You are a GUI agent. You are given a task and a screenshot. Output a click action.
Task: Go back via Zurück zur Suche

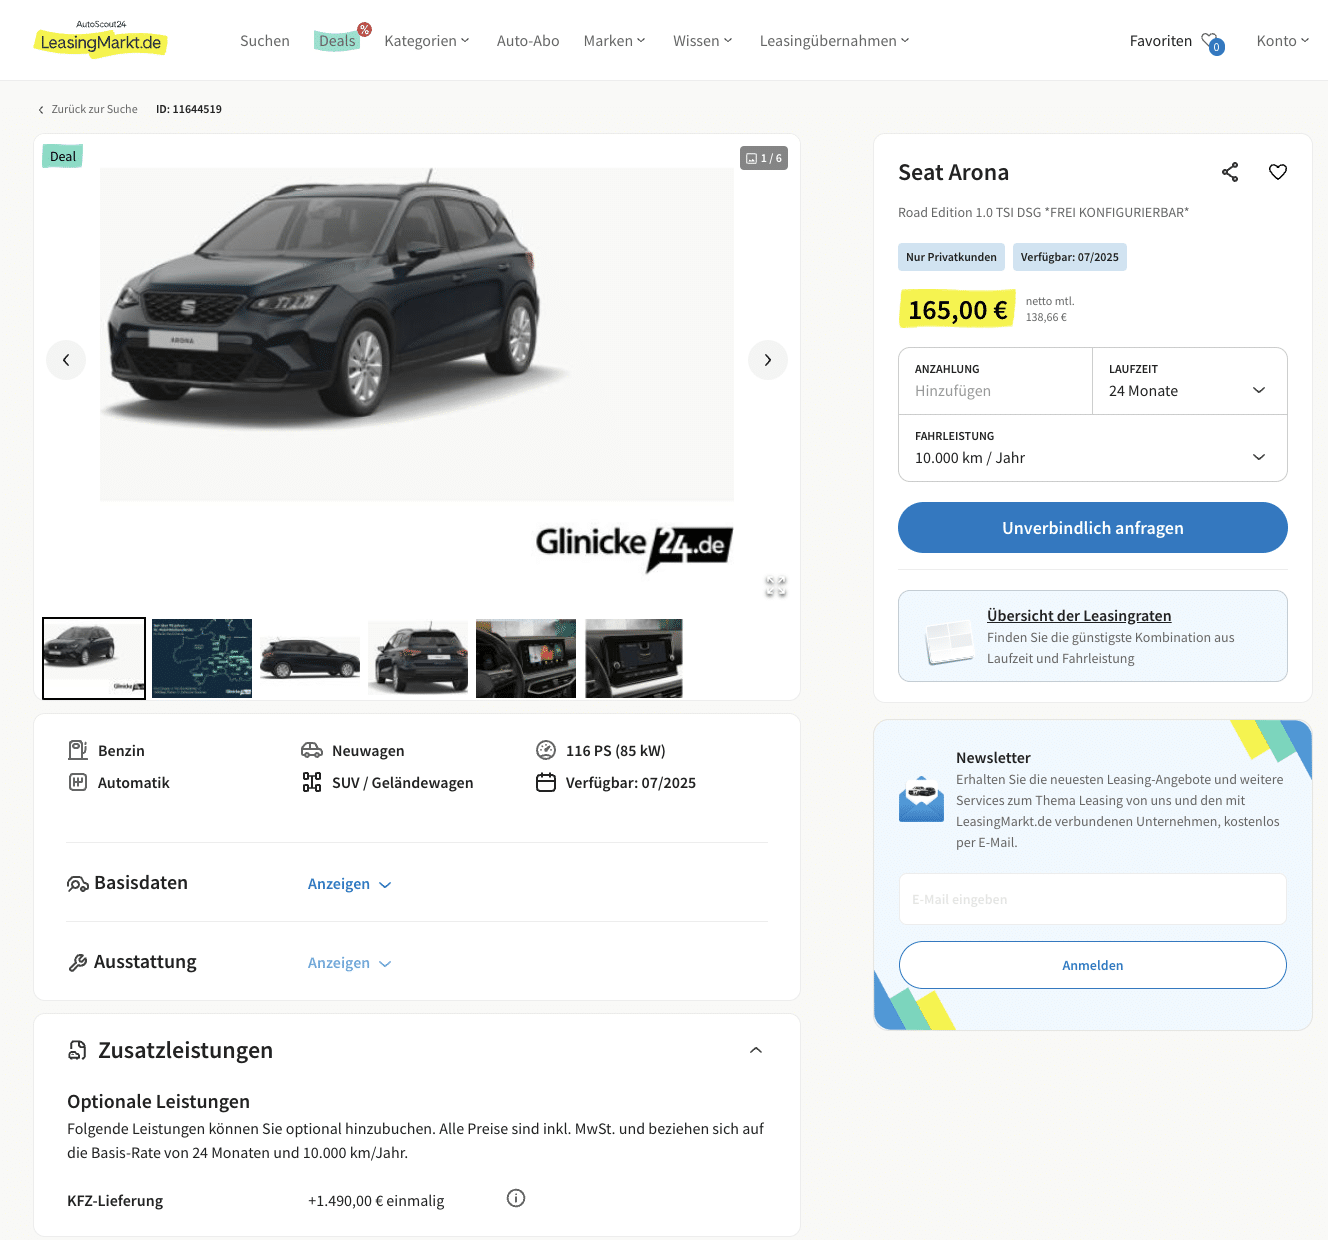click(x=88, y=109)
